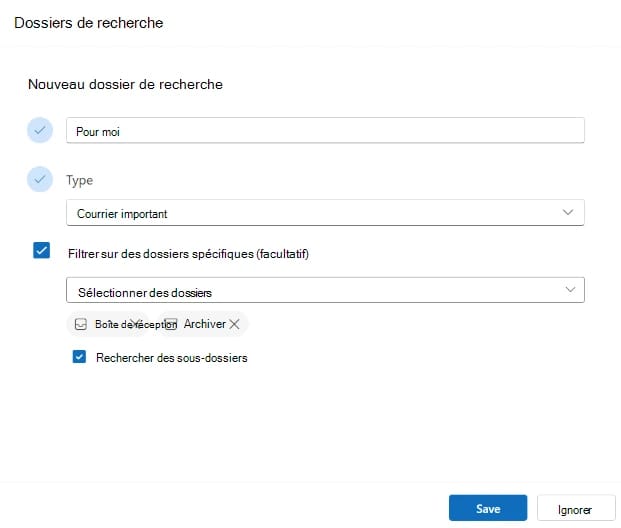Viewport: 621px width, 528px height.
Task: Remove the Boîte de réception folder chip
Action: pos(136,324)
